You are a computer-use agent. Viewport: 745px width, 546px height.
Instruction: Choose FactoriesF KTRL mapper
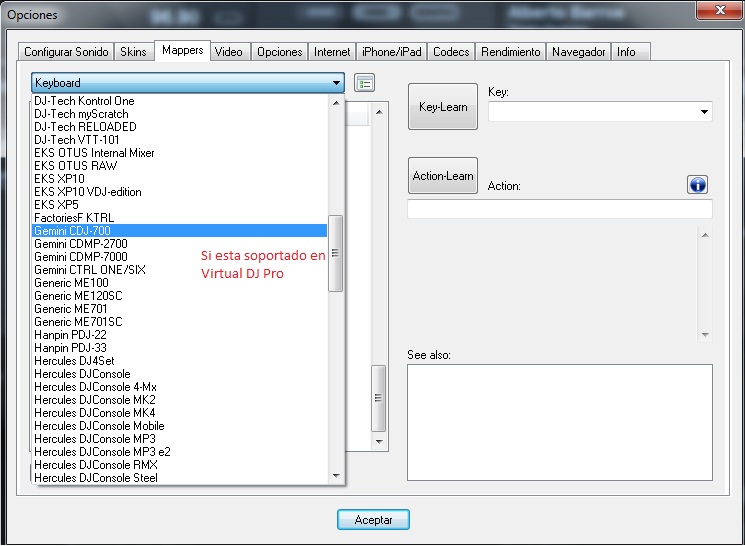180,218
